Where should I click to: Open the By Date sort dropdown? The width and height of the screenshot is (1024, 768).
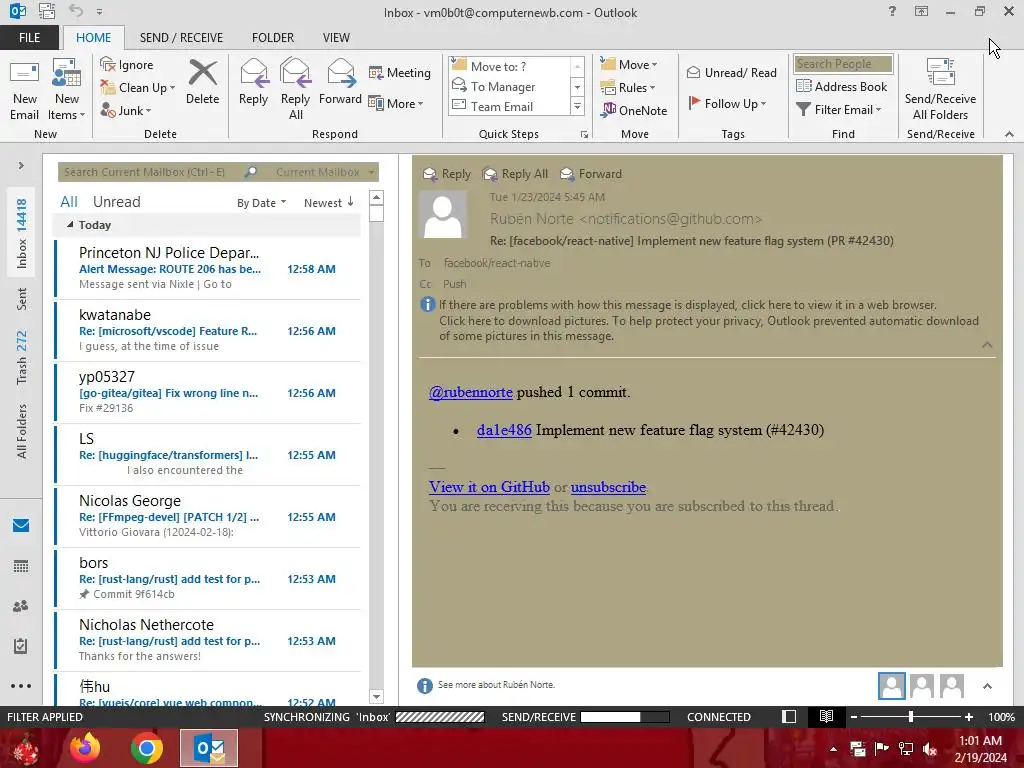(x=261, y=203)
